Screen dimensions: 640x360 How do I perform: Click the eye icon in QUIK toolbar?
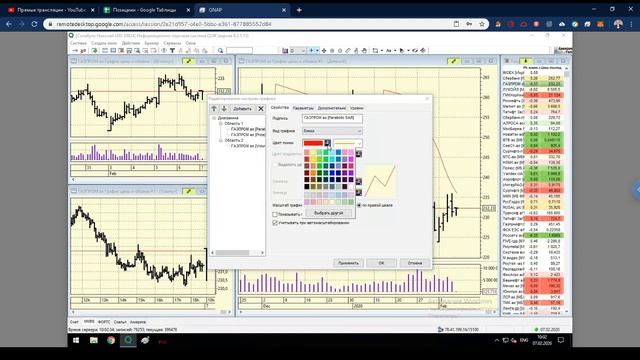(164, 51)
